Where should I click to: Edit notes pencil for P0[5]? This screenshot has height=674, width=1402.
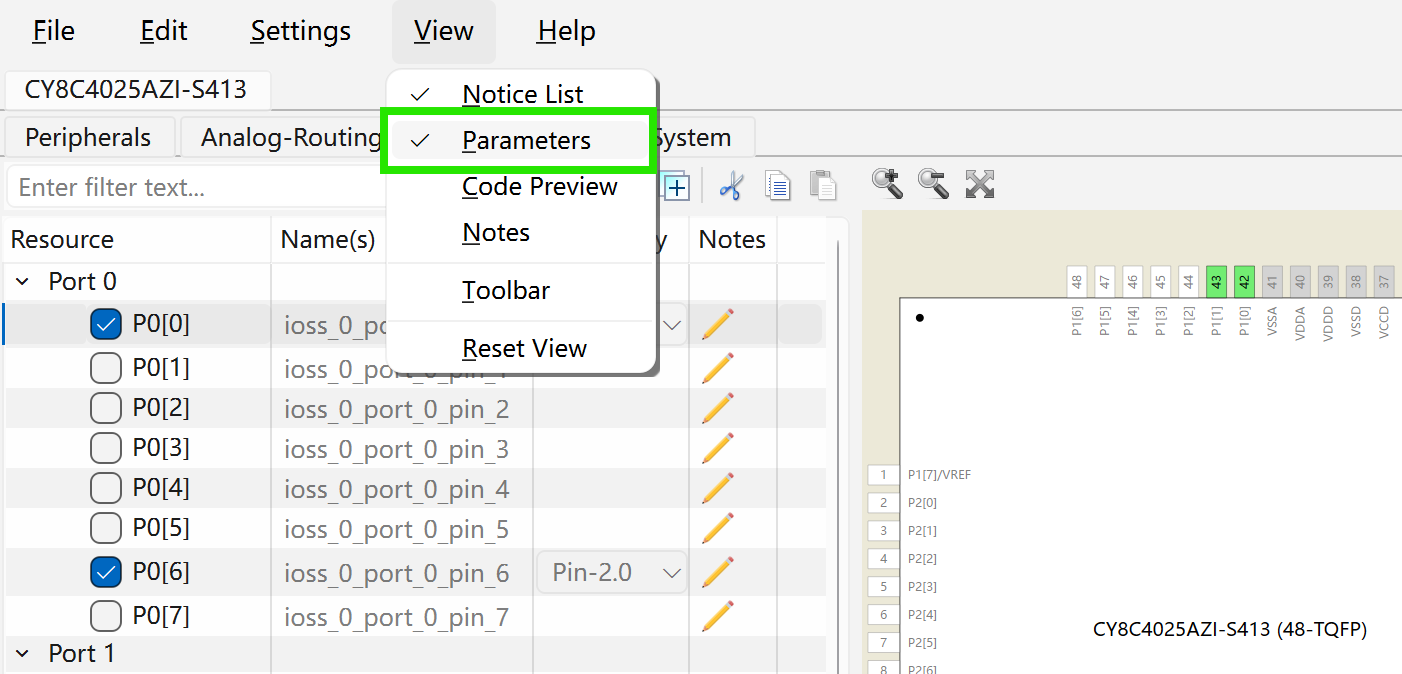coord(718,528)
